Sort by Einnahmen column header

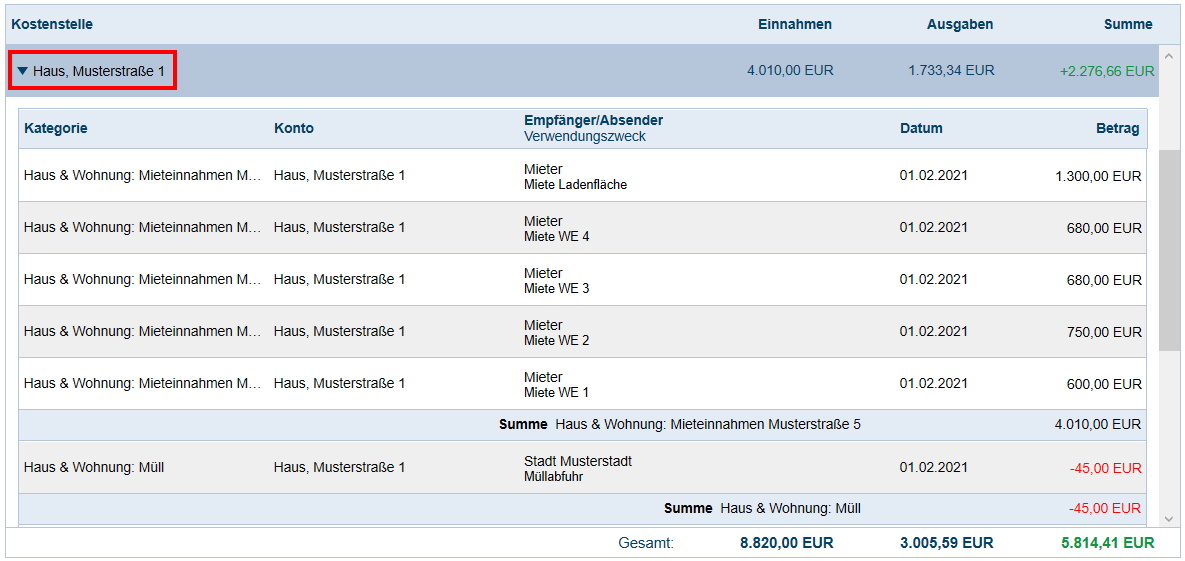click(794, 24)
